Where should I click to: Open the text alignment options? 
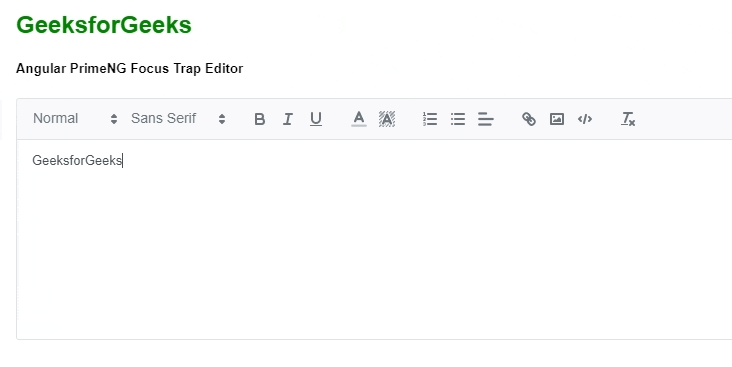coord(486,119)
